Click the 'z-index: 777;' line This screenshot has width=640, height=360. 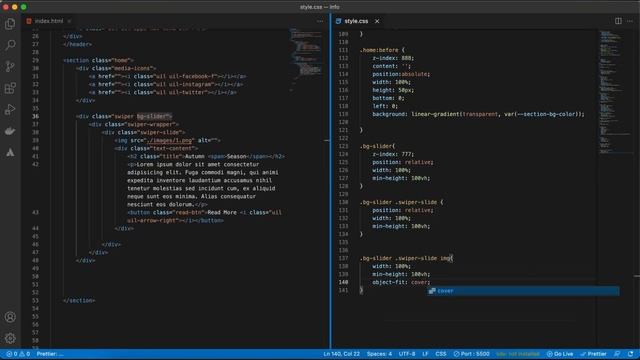(x=393, y=154)
